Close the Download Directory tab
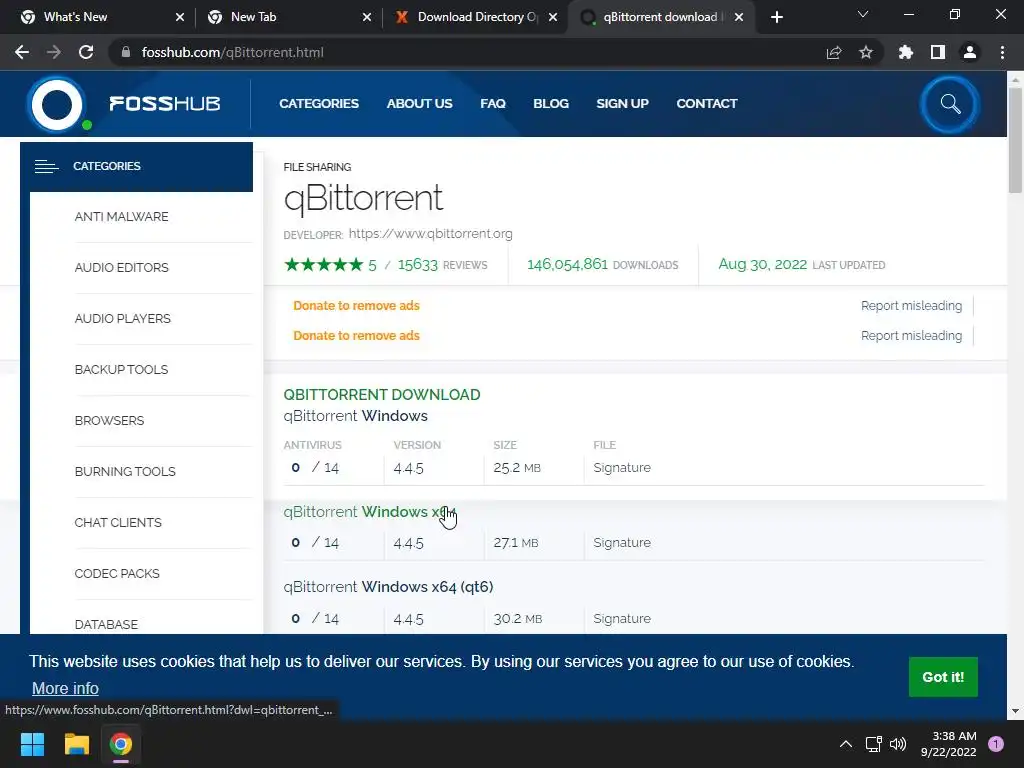The height and width of the screenshot is (768, 1024). (553, 17)
